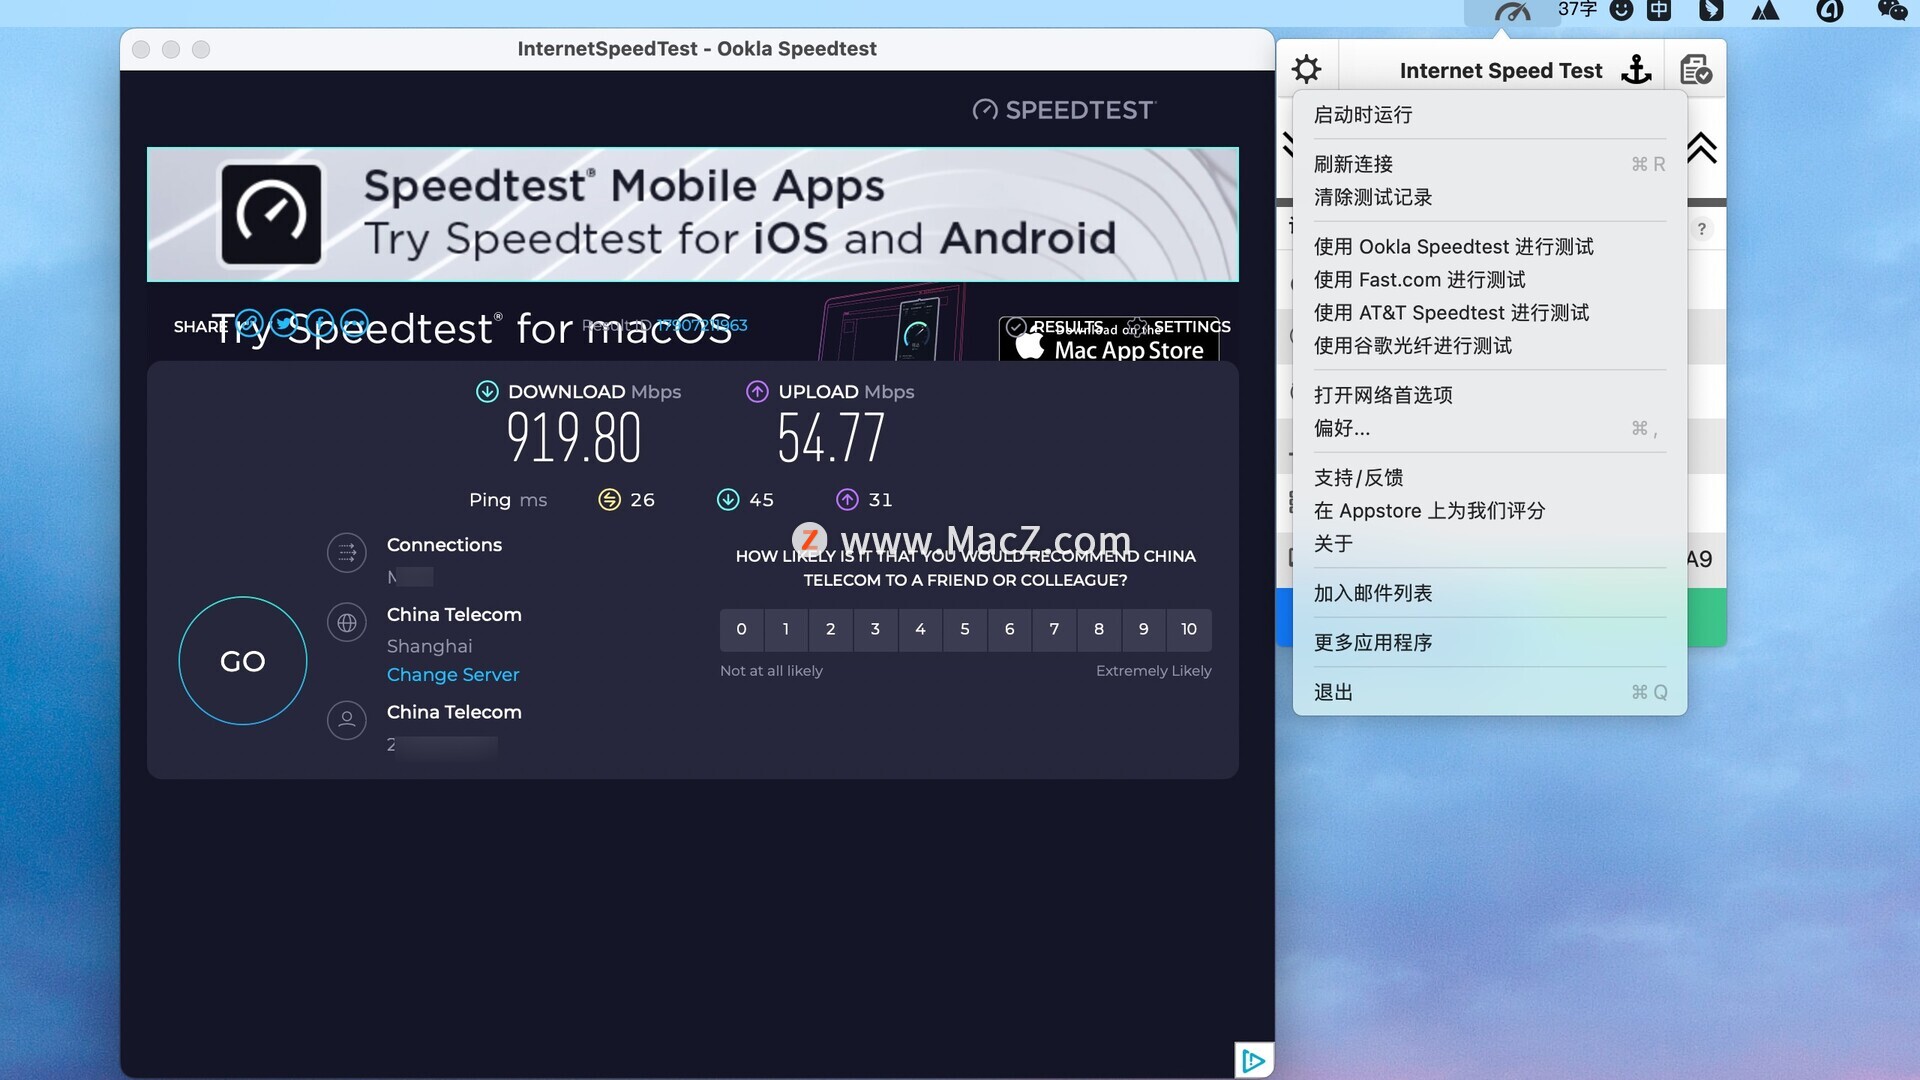Viewport: 1920px width, 1080px height.
Task: Rate recommendation score 9
Action: [x=1144, y=630]
